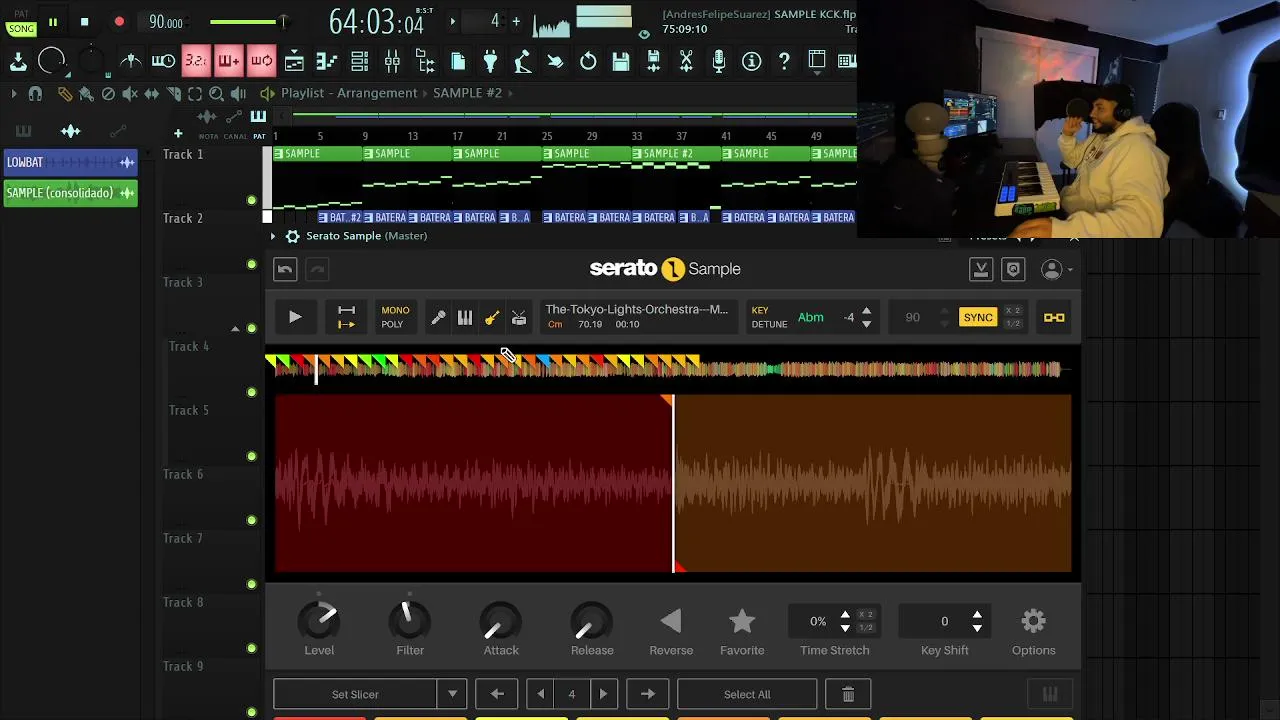Viewport: 1280px width, 720px height.
Task: Select the microphone vocal stem icon
Action: [x=438, y=318]
